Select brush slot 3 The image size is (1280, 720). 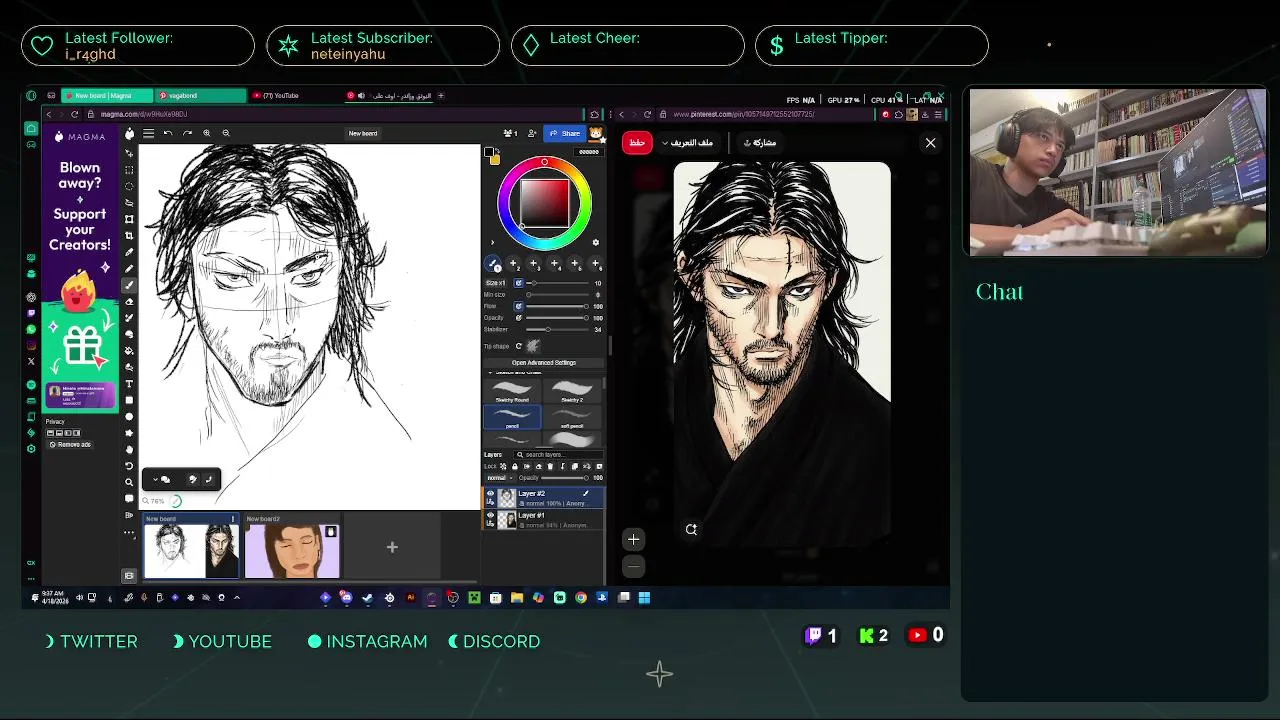[533, 263]
